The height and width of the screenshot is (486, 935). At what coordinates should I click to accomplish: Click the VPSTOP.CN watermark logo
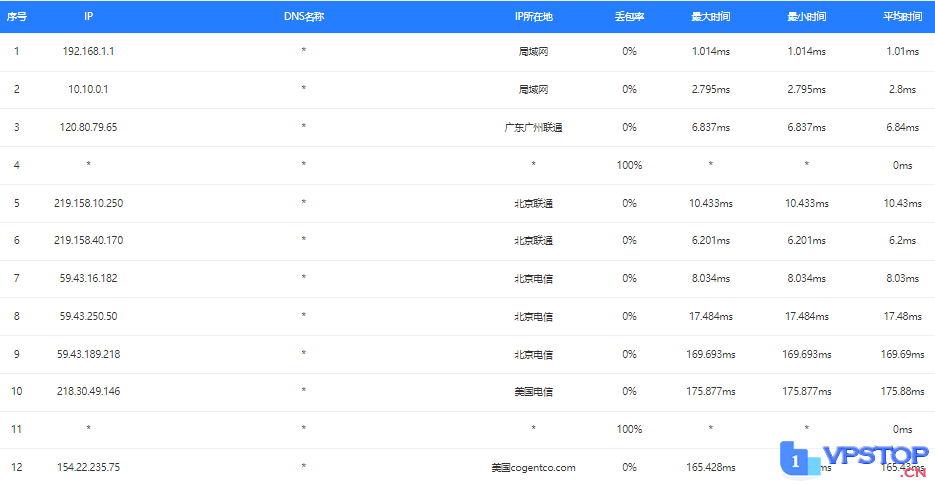854,460
